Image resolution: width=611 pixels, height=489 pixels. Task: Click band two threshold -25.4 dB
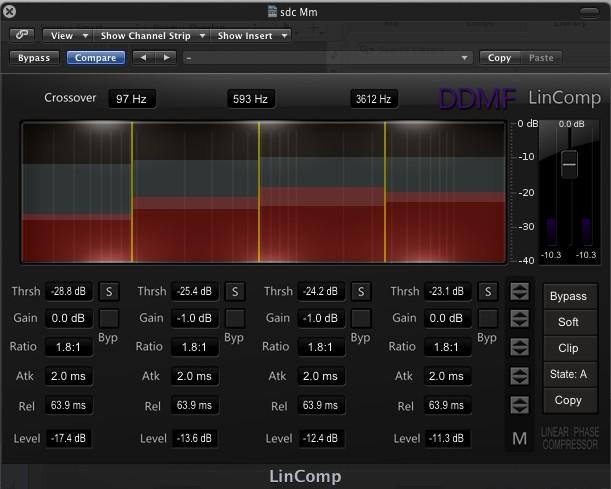194,291
